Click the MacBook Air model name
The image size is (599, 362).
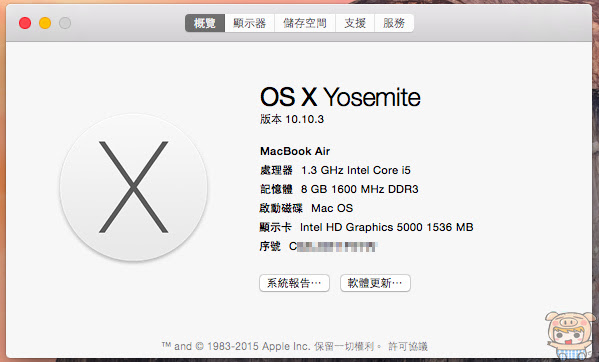(295, 151)
